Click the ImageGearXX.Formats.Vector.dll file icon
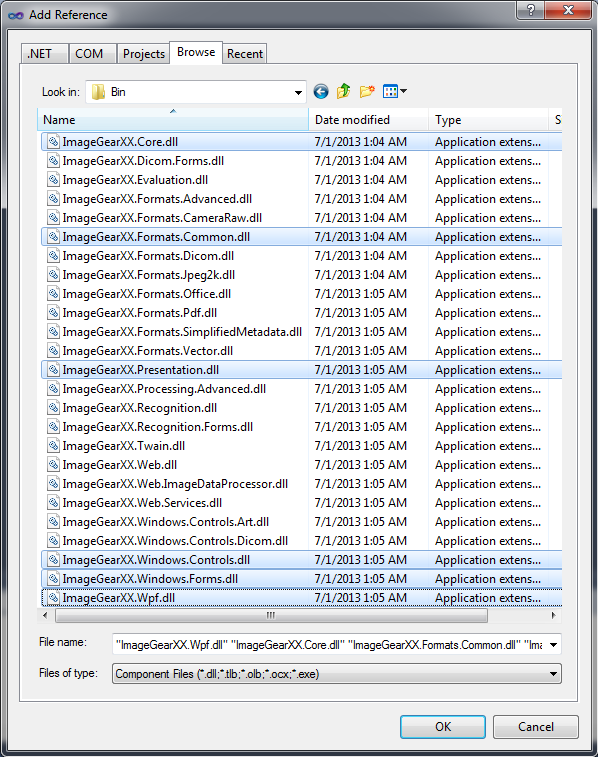598x757 pixels. [x=54, y=351]
